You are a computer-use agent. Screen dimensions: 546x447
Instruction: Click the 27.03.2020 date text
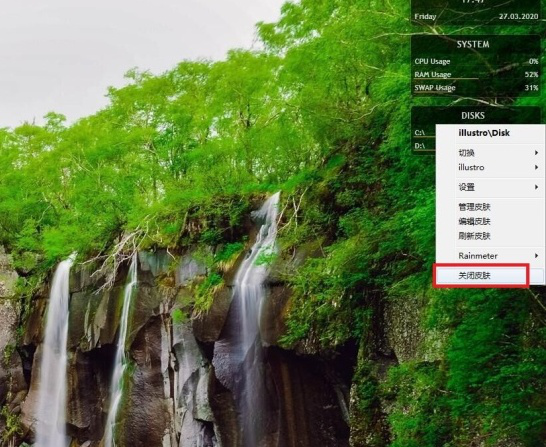pyautogui.click(x=518, y=16)
